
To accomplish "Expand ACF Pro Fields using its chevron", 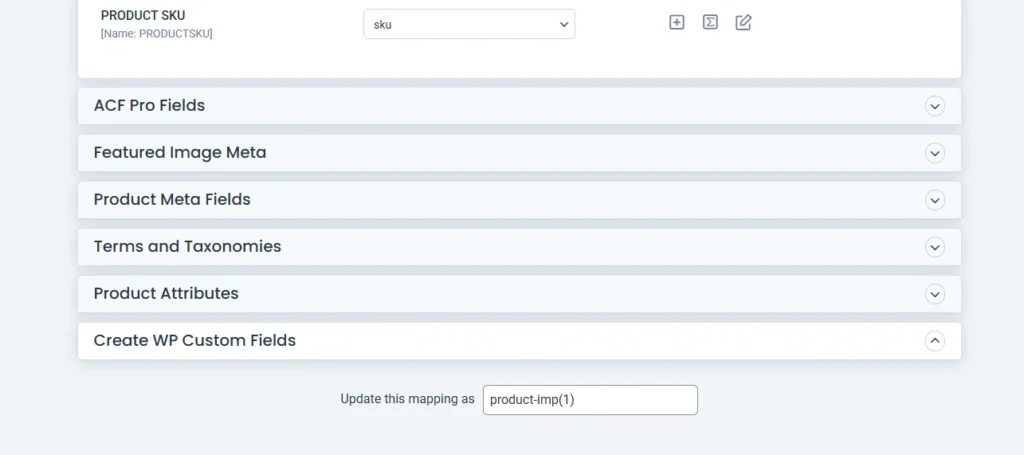I will pos(935,106).
